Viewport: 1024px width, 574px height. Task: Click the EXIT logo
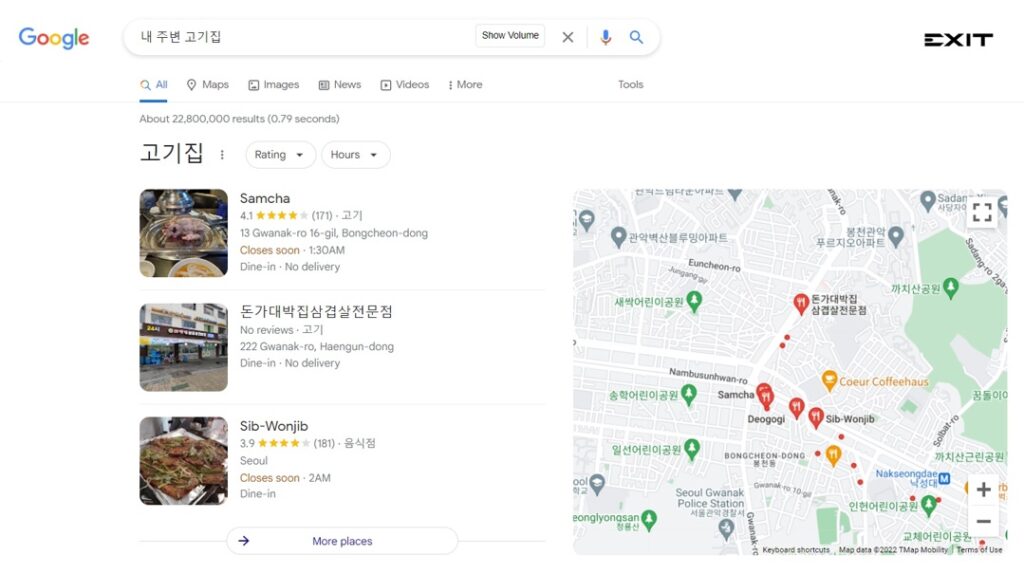pyautogui.click(x=958, y=40)
